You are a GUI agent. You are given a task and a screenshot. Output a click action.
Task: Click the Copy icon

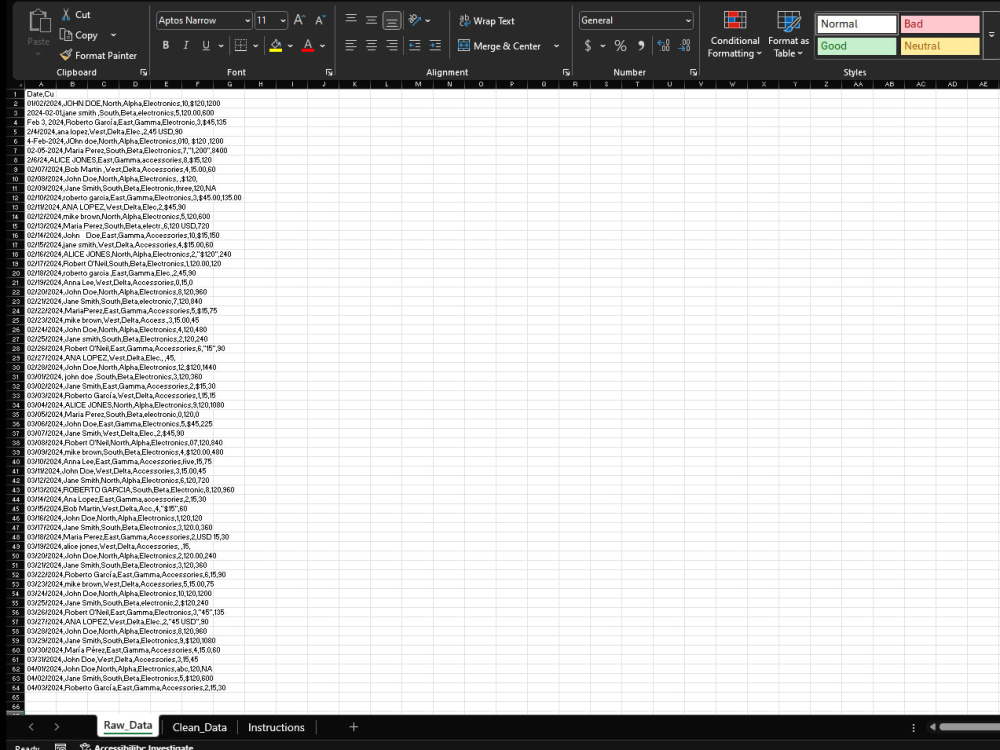[x=66, y=35]
